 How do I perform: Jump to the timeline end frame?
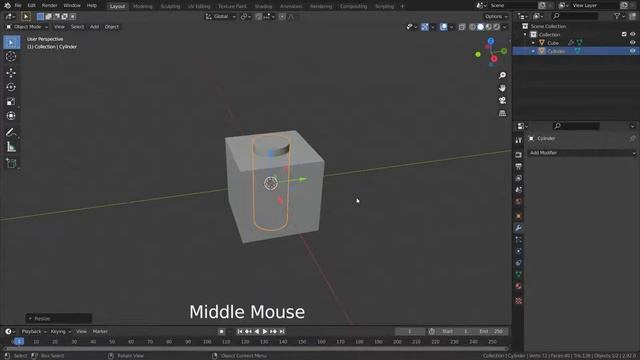282,332
